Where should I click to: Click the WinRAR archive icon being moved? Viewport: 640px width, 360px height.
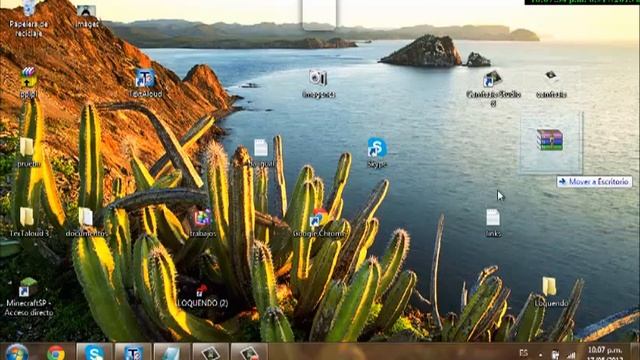pyautogui.click(x=550, y=140)
